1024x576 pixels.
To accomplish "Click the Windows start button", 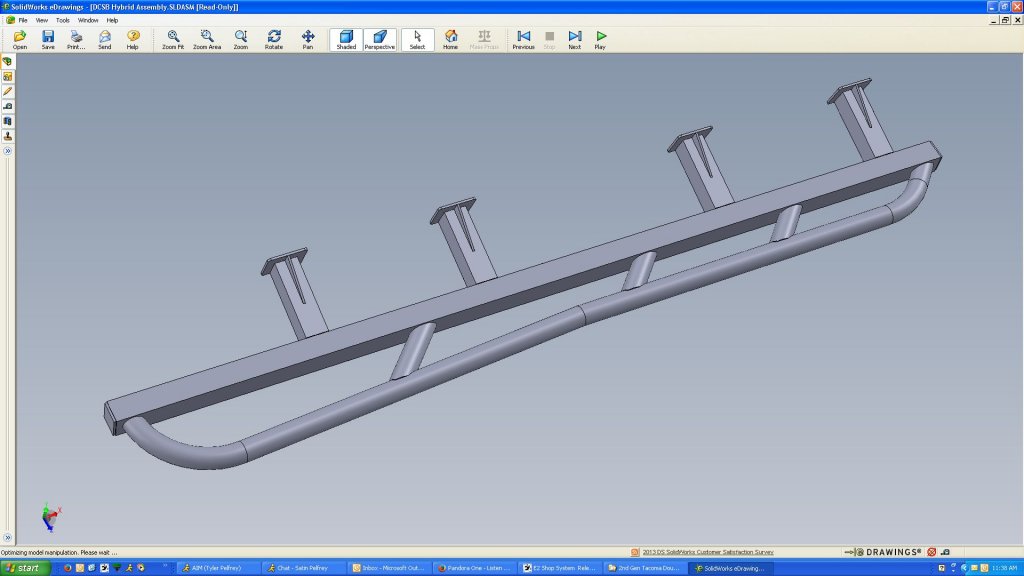I will tap(25, 568).
